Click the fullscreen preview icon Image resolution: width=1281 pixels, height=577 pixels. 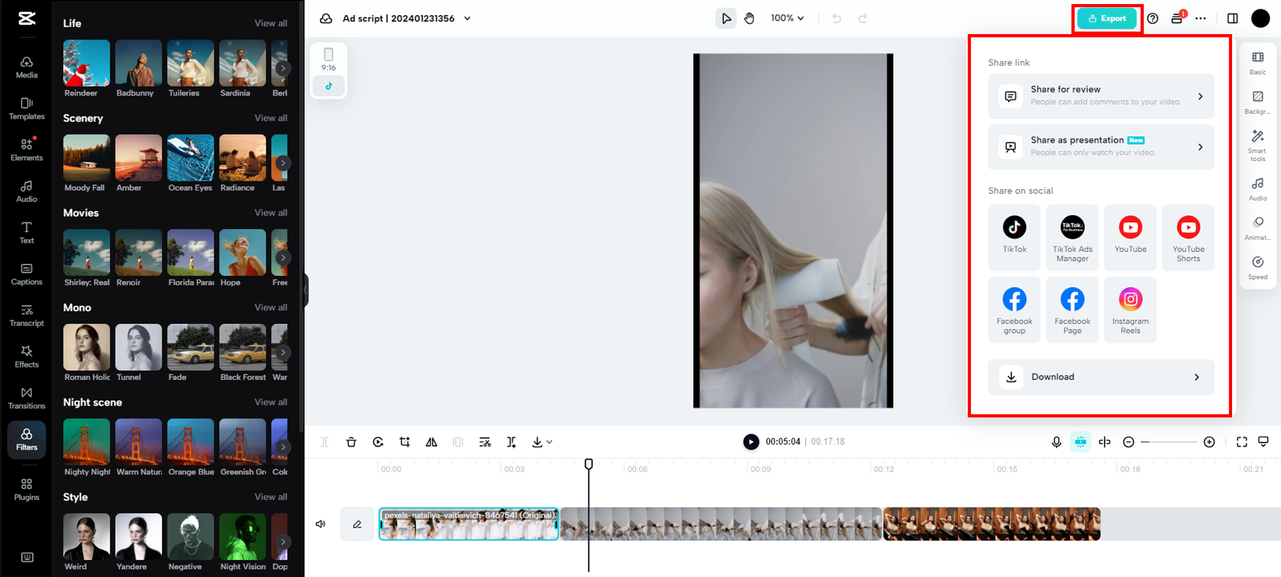(x=1242, y=442)
